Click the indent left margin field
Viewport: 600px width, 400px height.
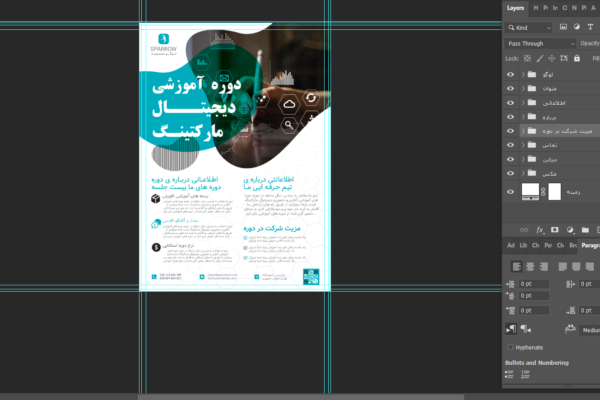click(534, 284)
